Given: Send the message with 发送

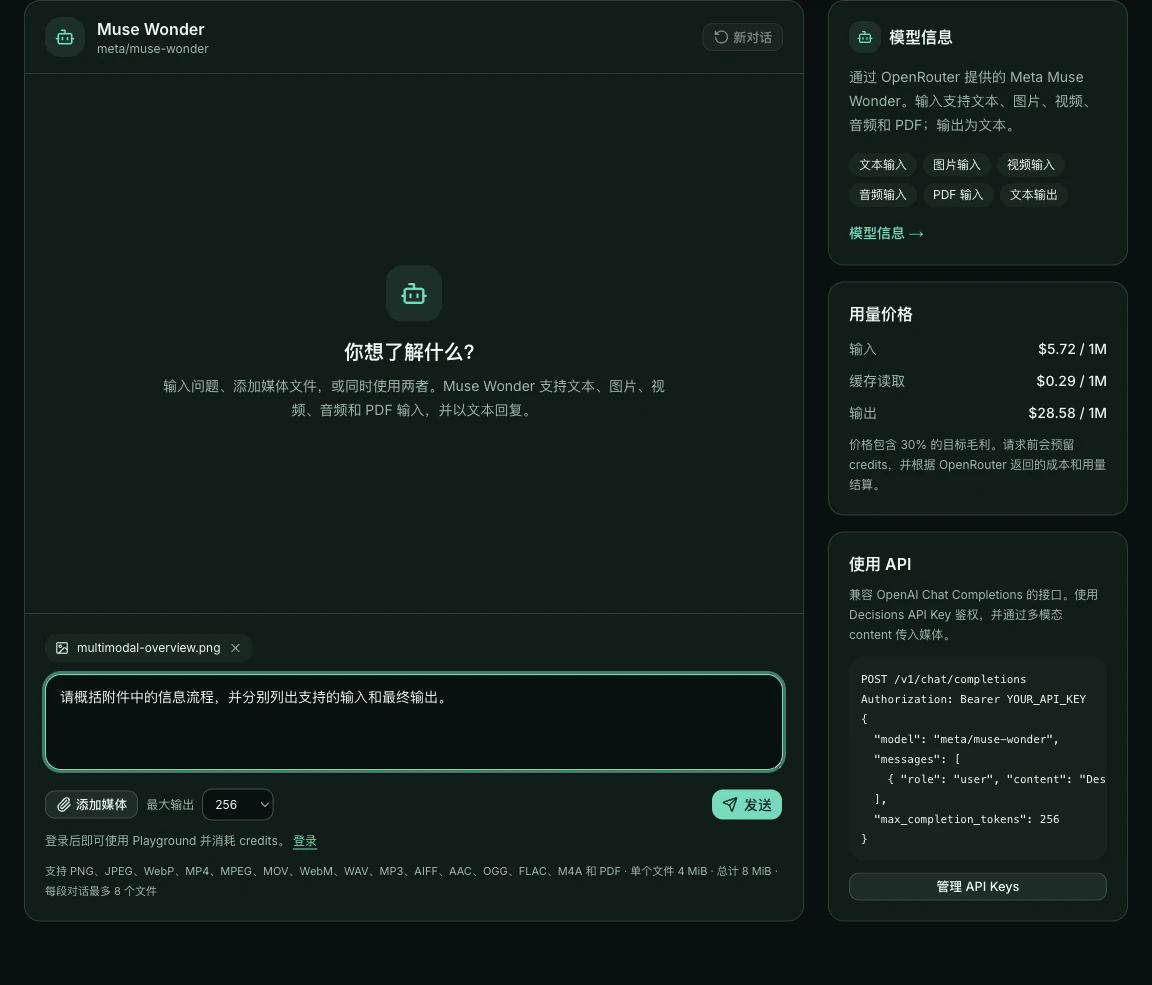Looking at the screenshot, I should (x=746, y=804).
